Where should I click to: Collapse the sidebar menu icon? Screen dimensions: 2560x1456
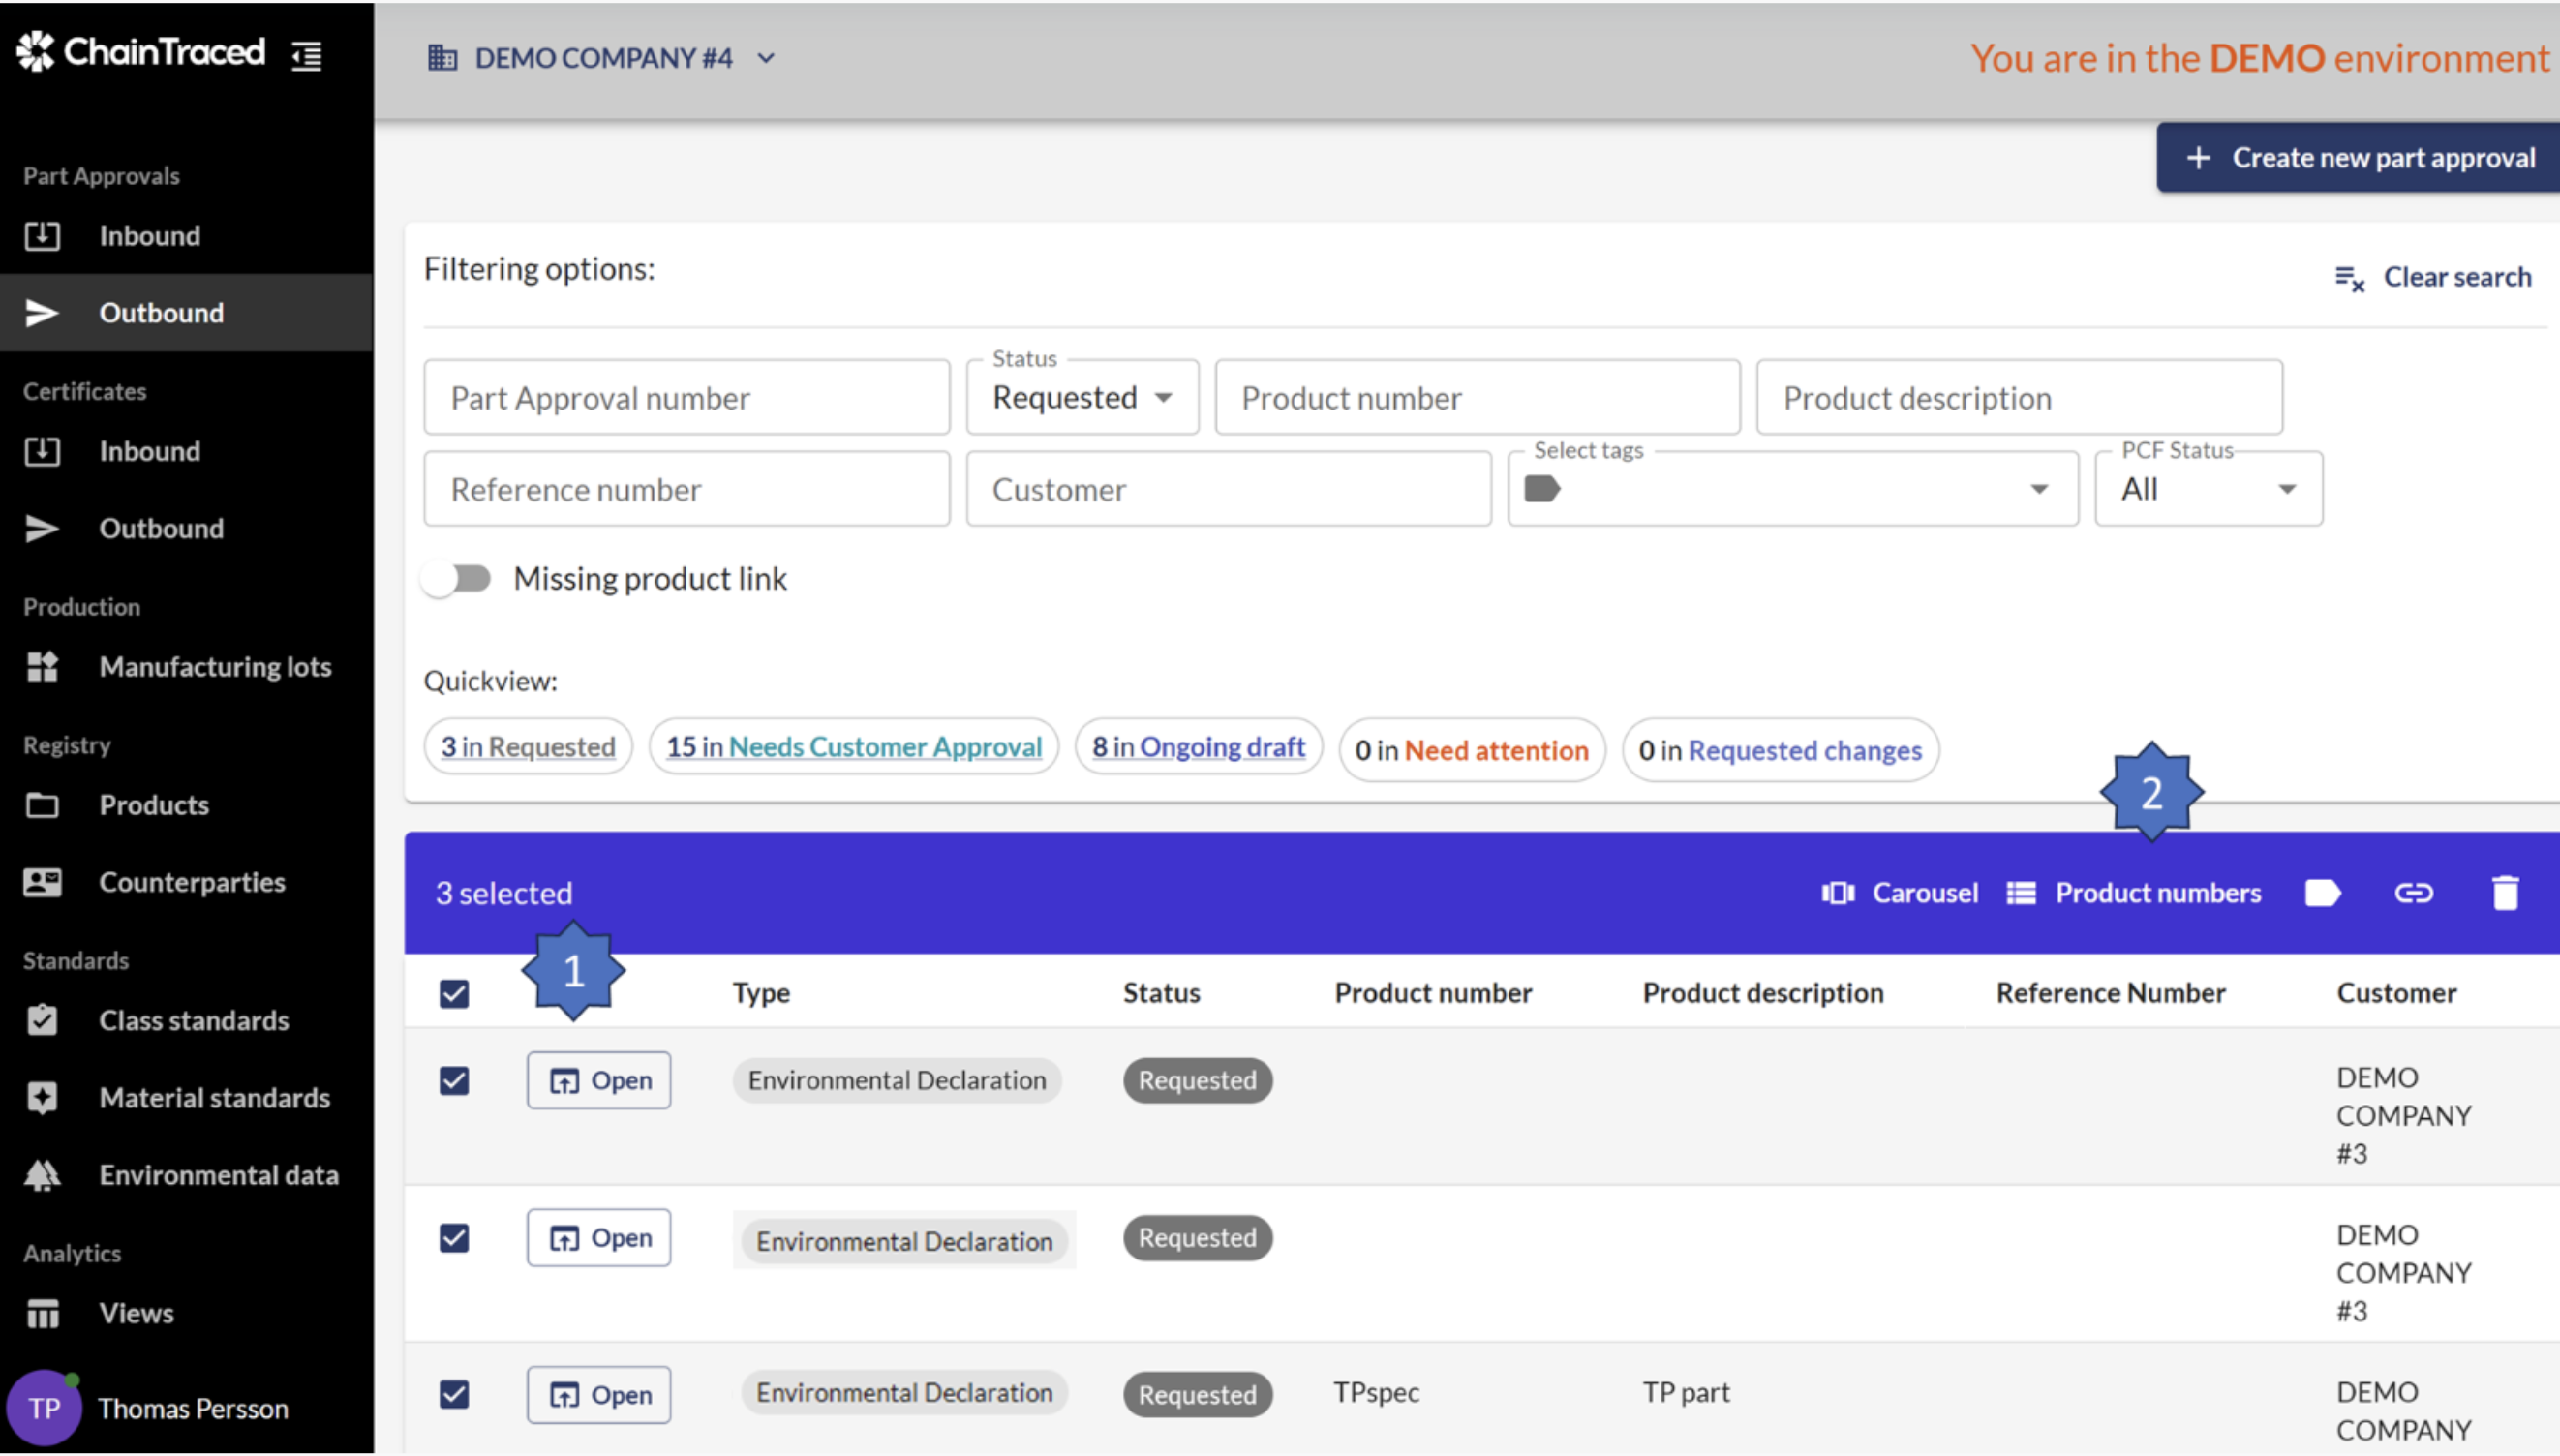(306, 55)
